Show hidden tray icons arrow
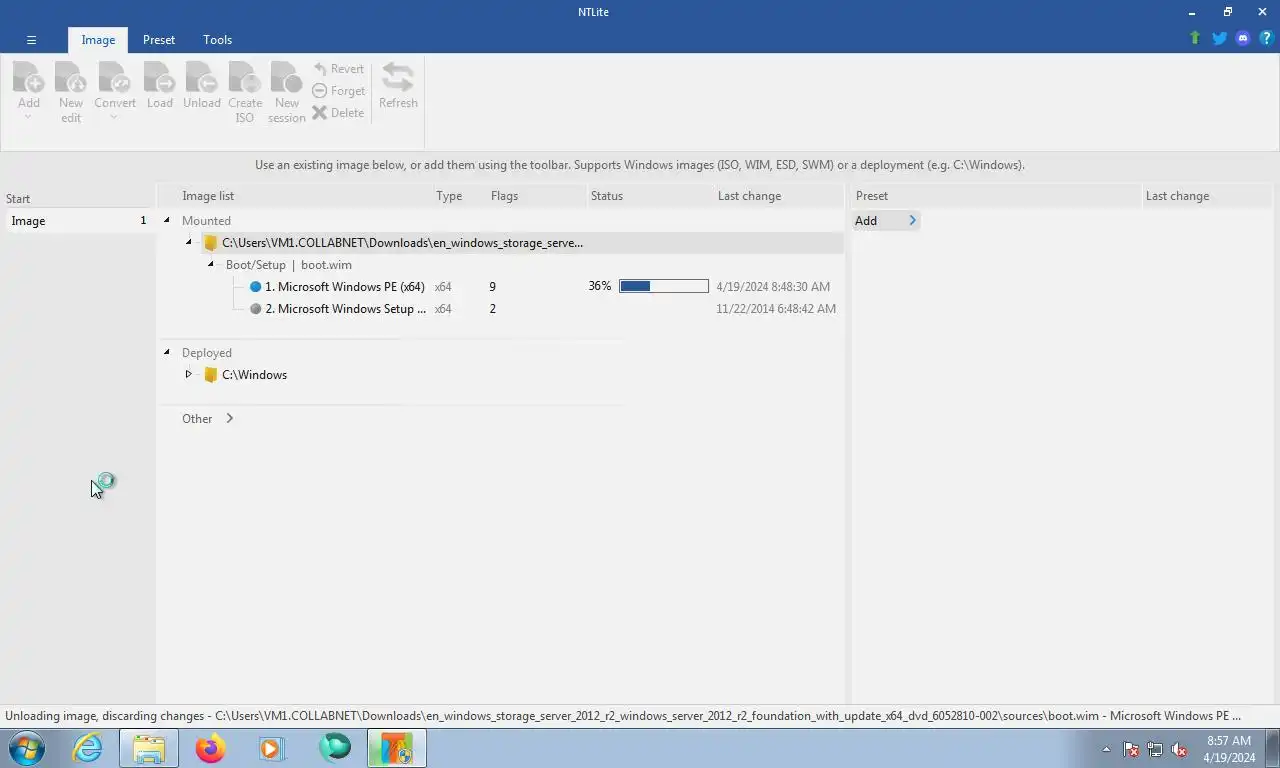 click(1106, 749)
